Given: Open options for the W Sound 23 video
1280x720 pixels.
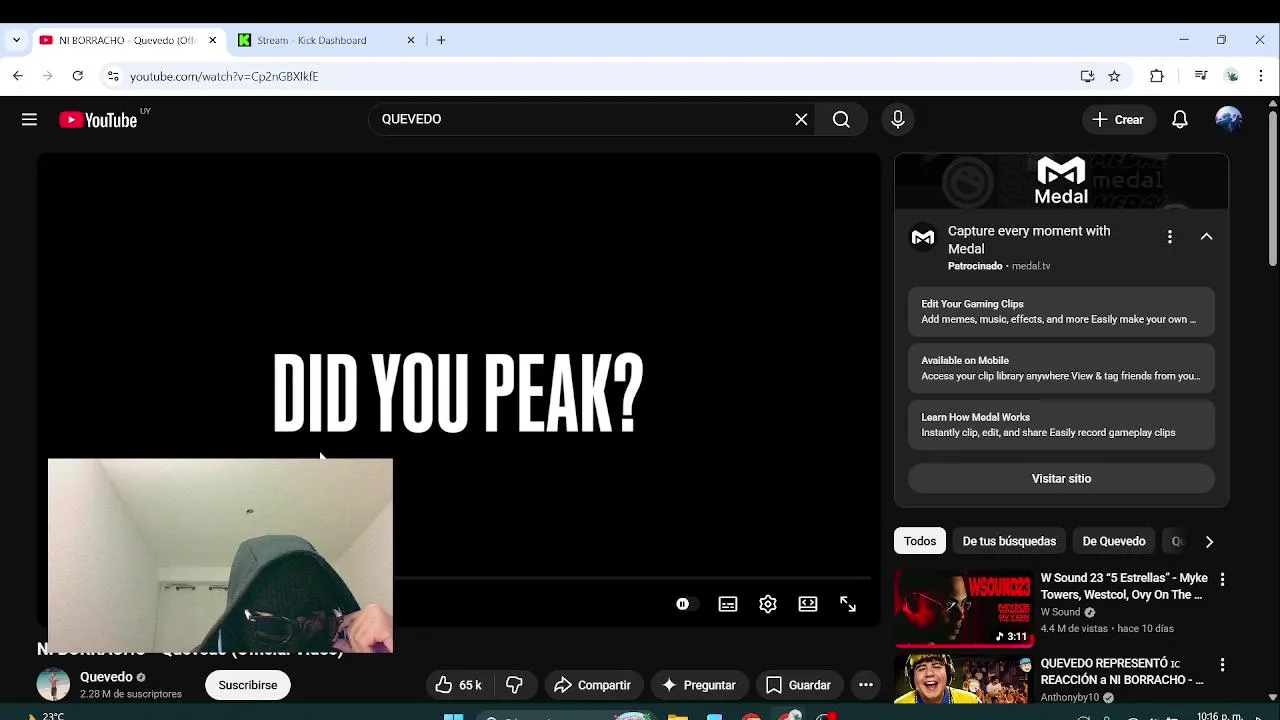Looking at the screenshot, I should 1222,580.
